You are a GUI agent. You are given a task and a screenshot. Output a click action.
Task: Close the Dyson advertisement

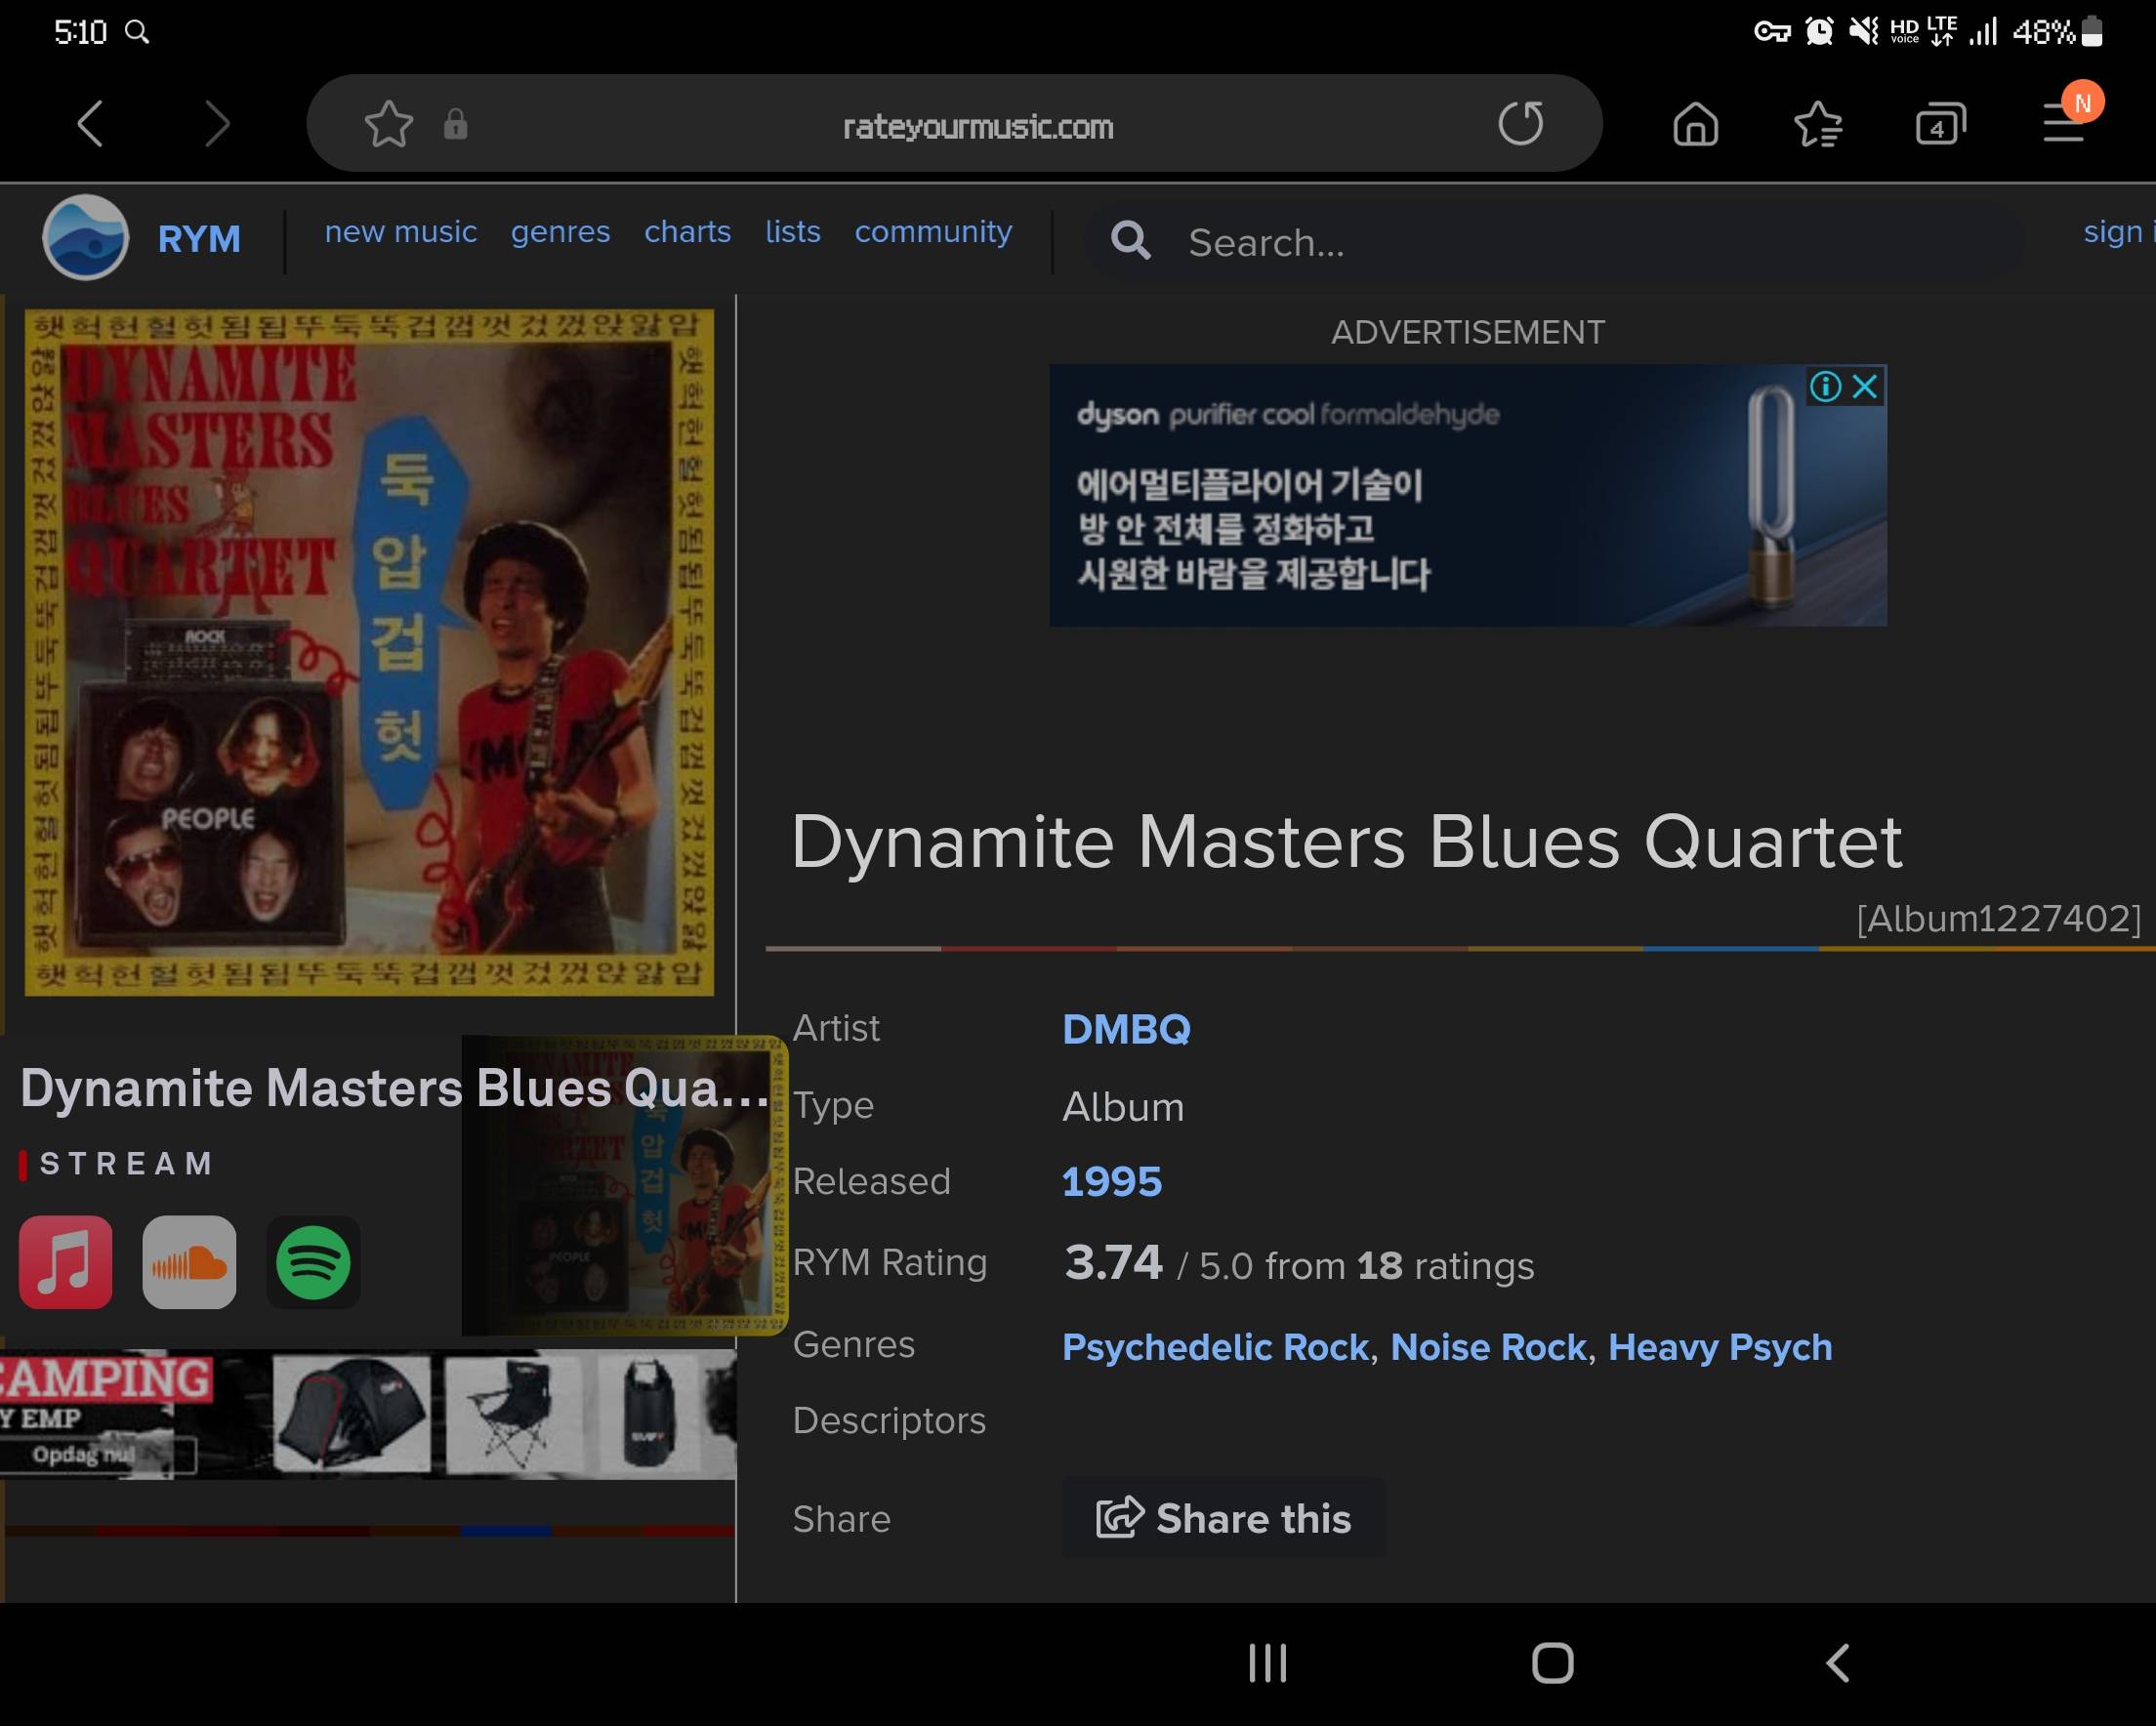1865,387
